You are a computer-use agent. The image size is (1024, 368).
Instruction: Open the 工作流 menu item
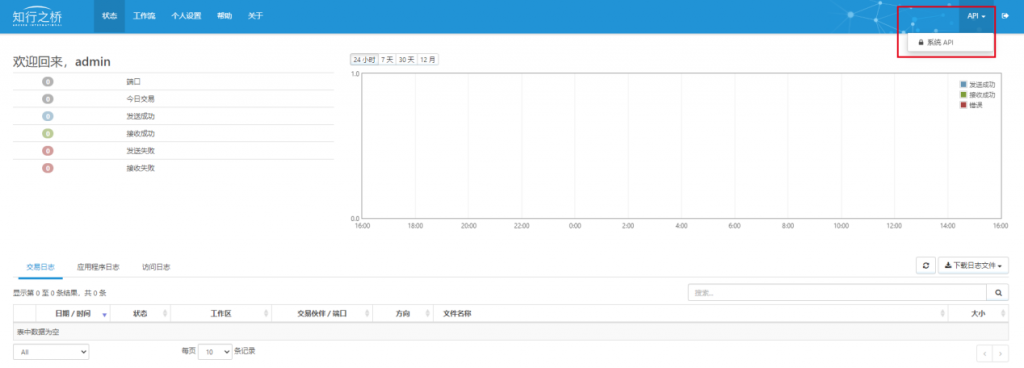coord(144,16)
